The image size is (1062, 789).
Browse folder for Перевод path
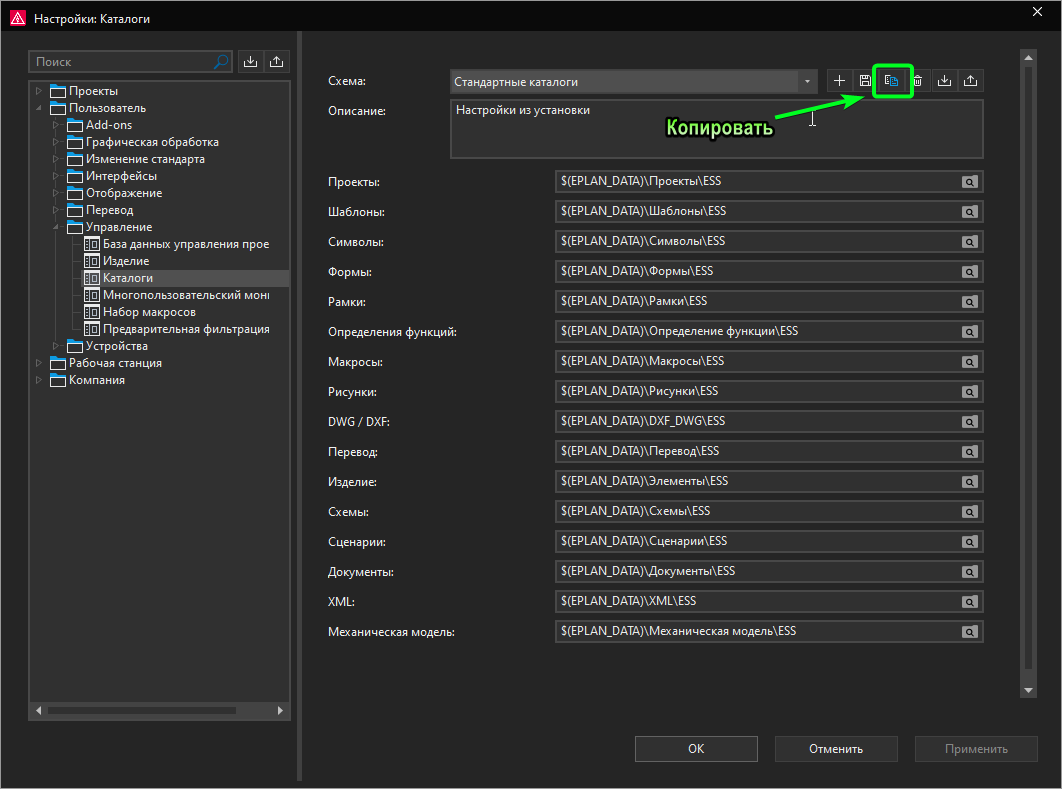tap(970, 452)
